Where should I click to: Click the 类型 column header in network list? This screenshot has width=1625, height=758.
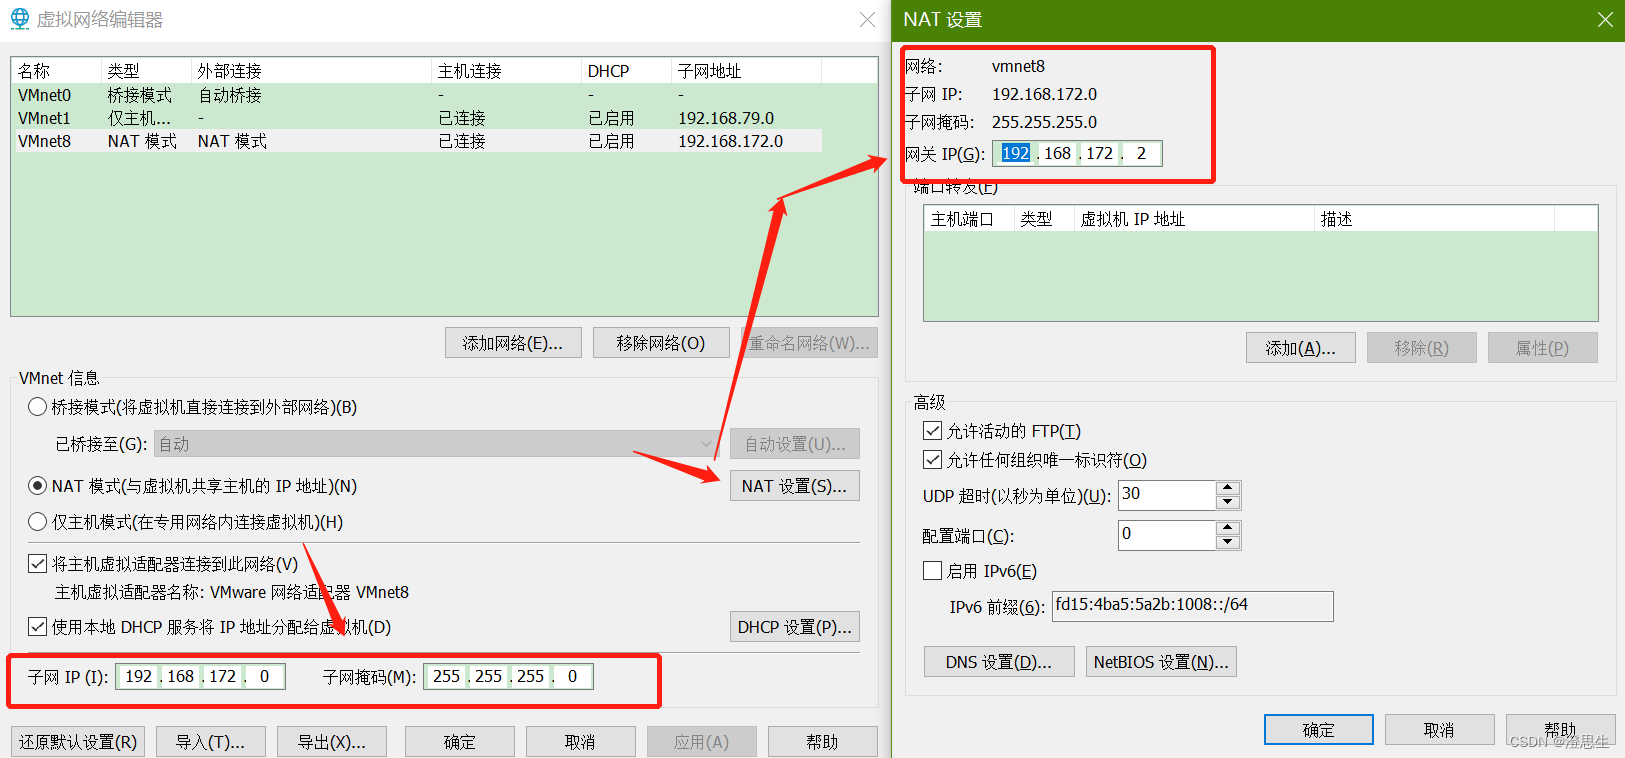(146, 71)
